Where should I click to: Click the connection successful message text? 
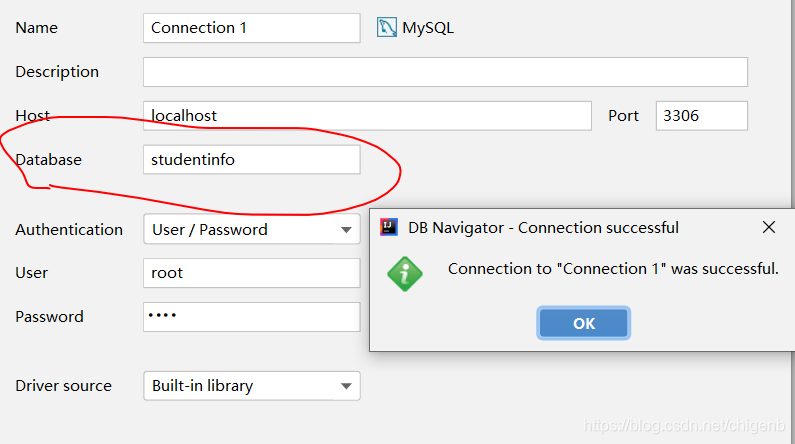pyautogui.click(x=613, y=269)
